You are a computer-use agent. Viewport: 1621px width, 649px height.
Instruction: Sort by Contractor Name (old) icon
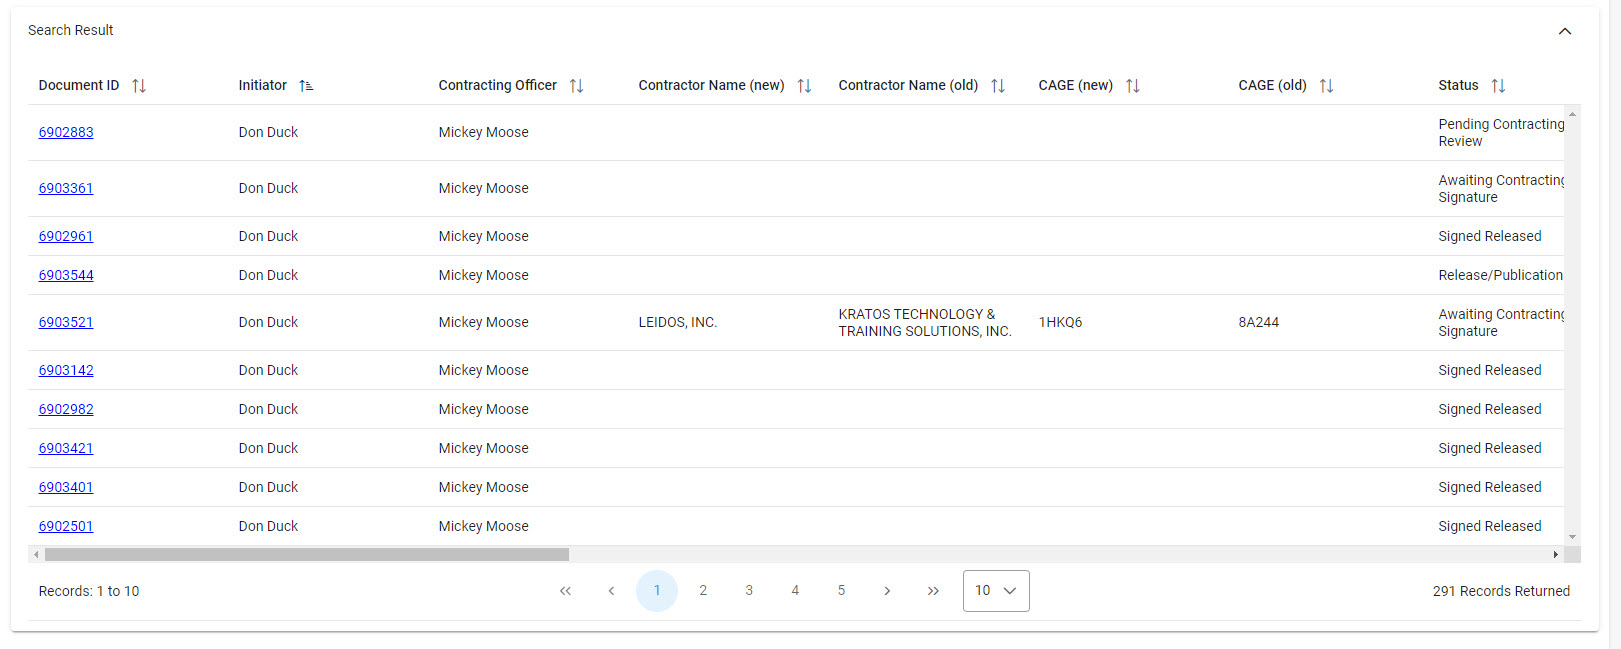pos(997,86)
